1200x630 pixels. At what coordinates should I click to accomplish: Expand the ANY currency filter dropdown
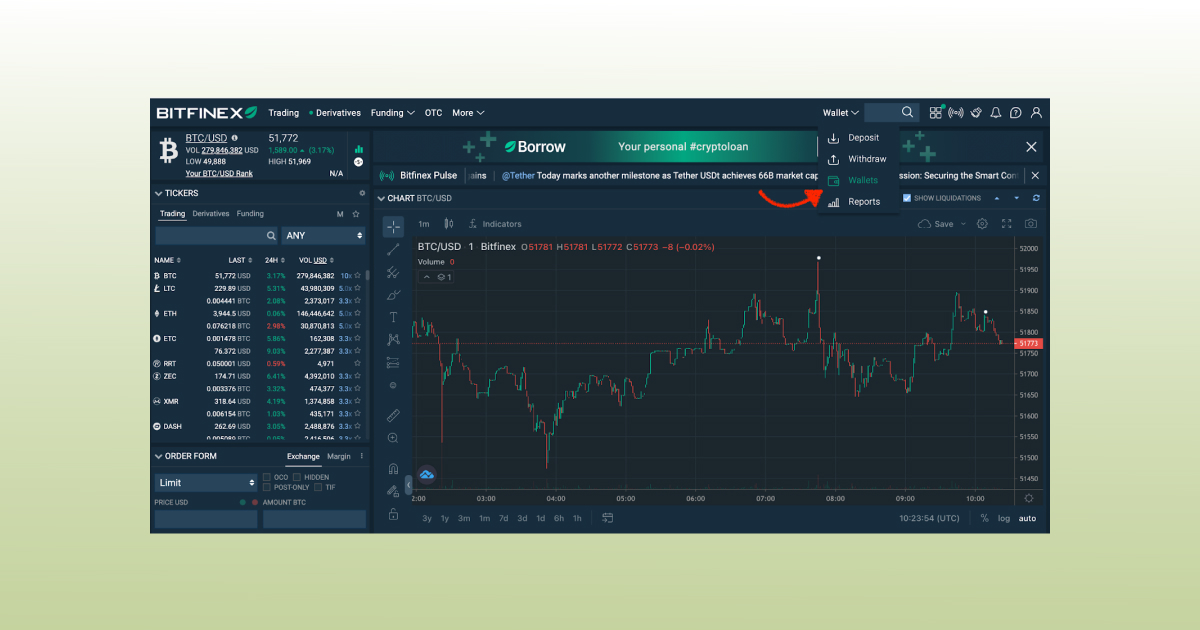323,235
